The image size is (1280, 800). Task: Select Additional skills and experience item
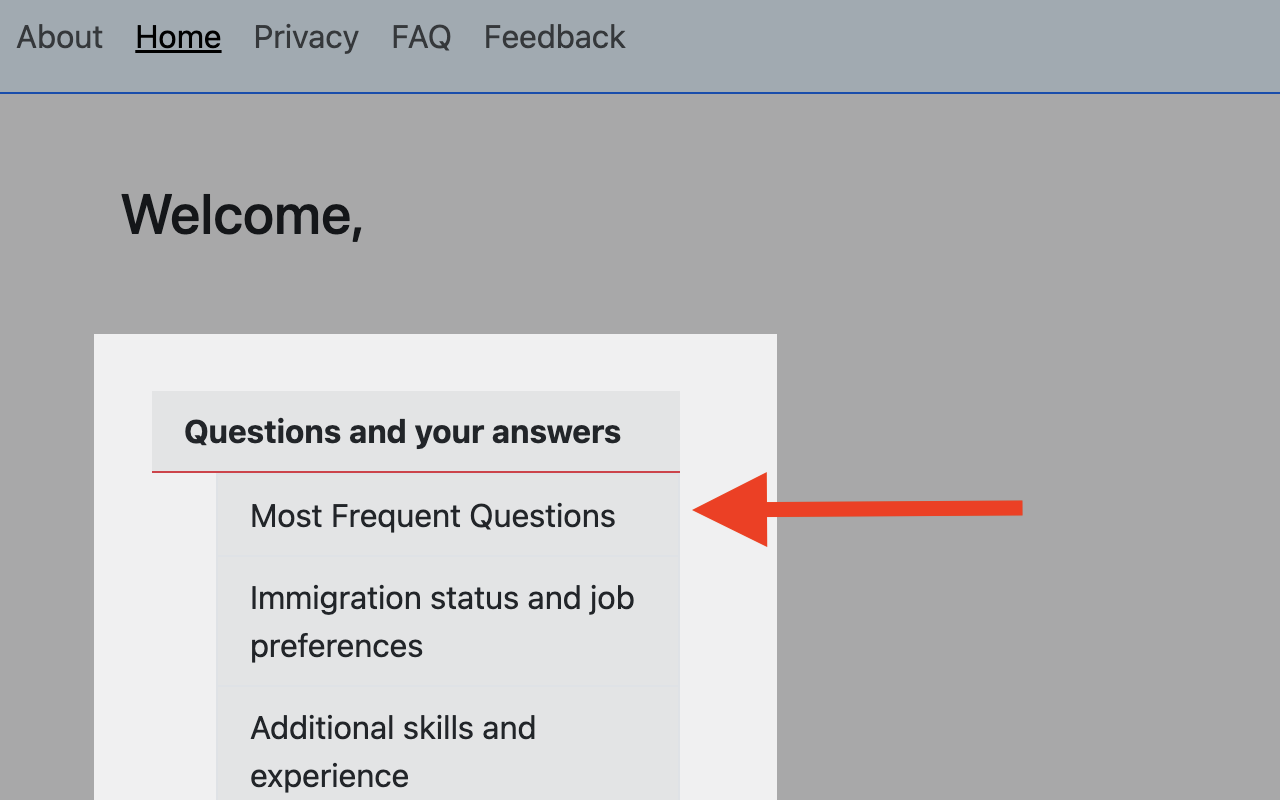[392, 751]
